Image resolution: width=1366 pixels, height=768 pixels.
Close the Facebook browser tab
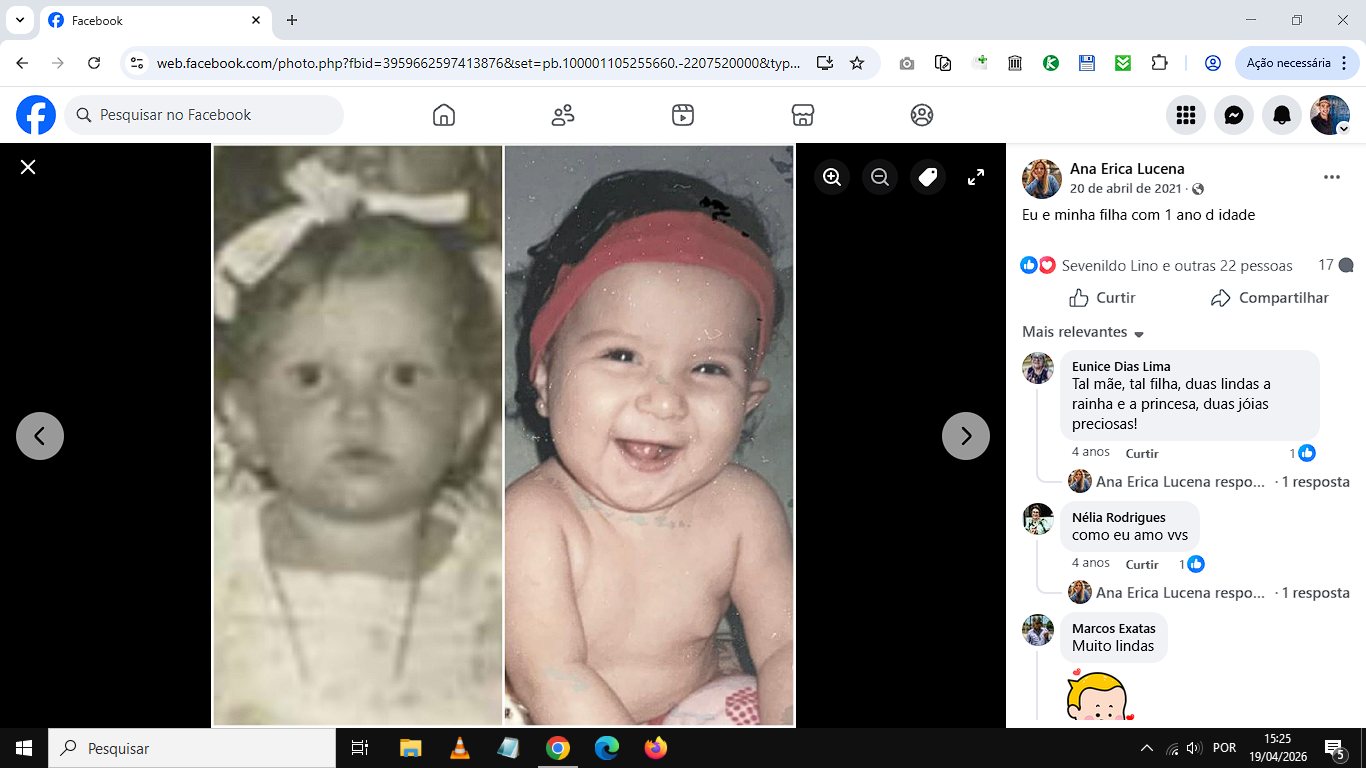[x=256, y=20]
